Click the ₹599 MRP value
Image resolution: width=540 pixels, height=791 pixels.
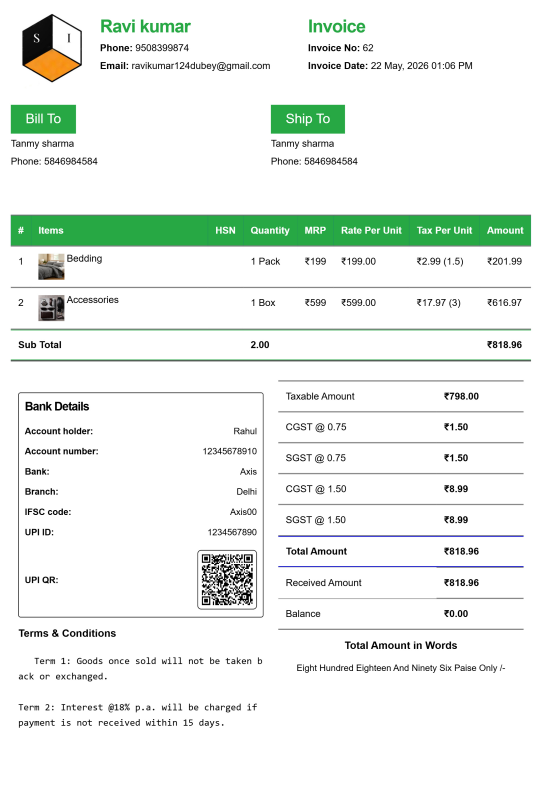tap(315, 303)
